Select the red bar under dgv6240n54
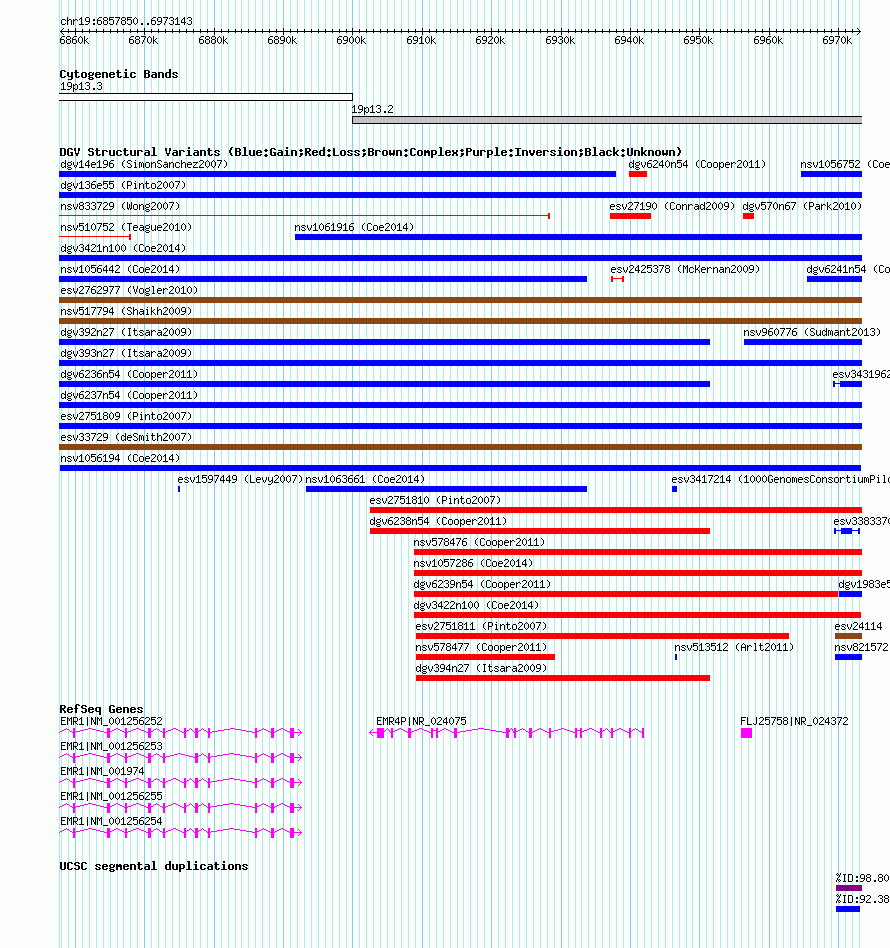Viewport: 890px width, 948px height. [638, 174]
